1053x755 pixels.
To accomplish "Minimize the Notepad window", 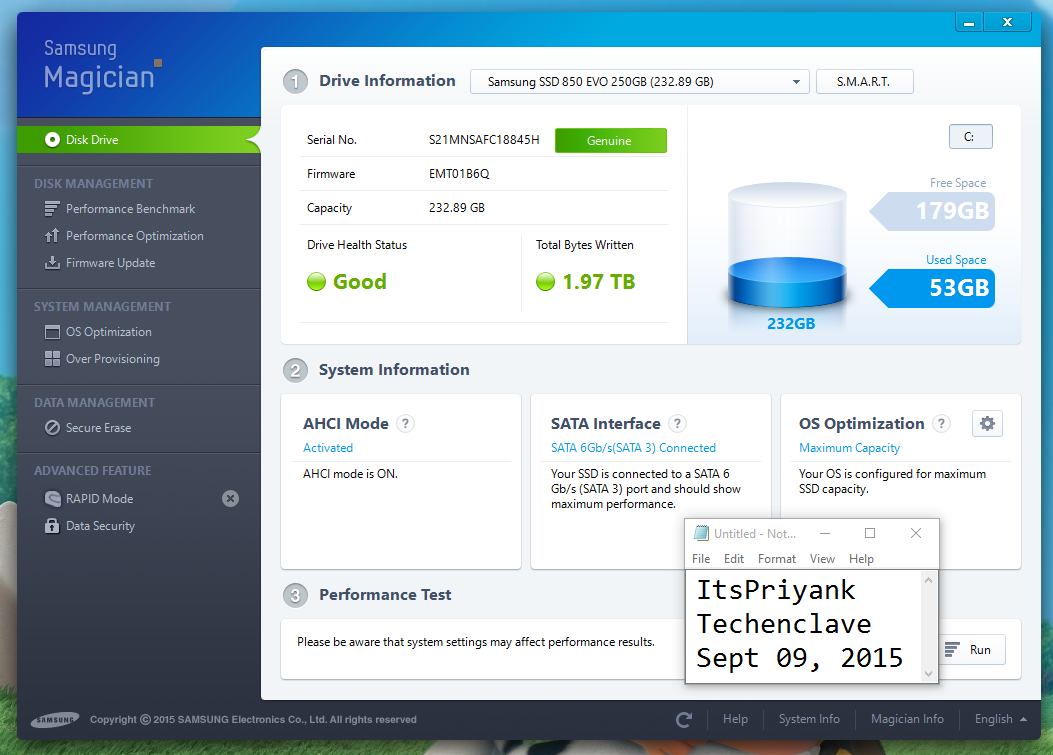I will coord(825,533).
